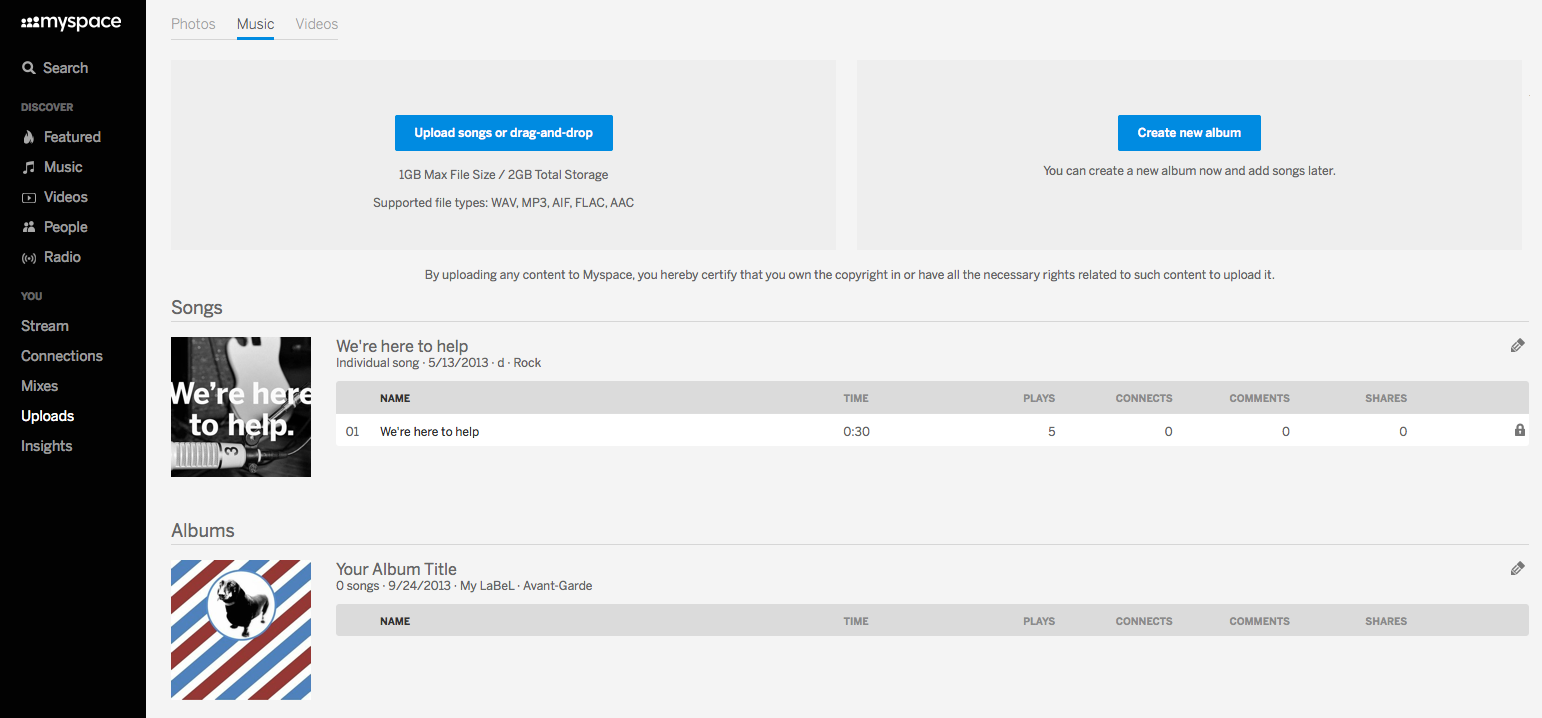
Task: Open Stream in the sidebar
Action: [45, 326]
